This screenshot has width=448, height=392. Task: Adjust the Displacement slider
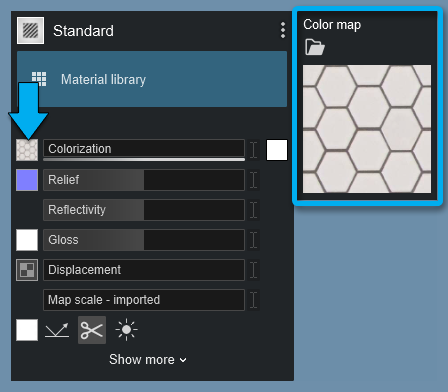pos(144,270)
